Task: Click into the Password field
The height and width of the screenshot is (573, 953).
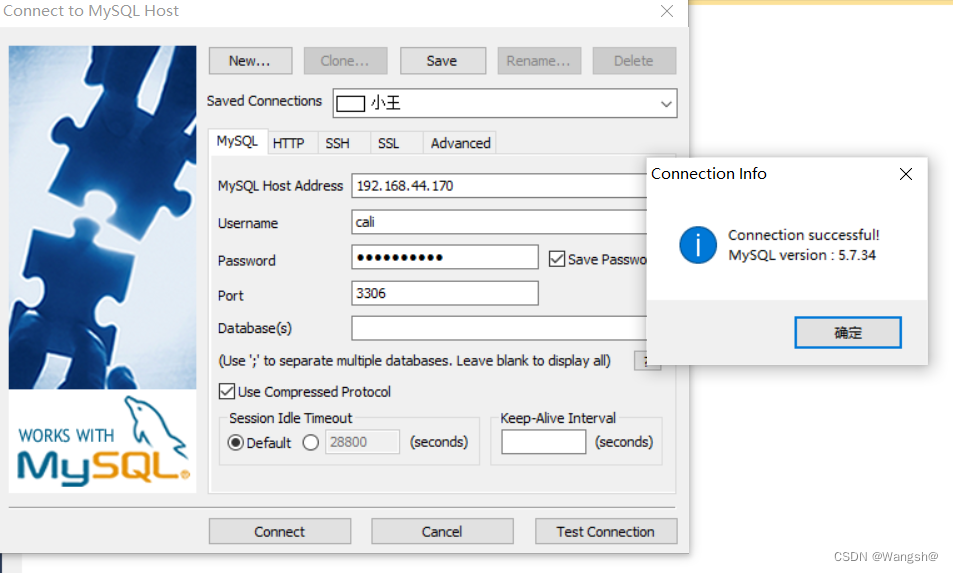Action: (445, 257)
